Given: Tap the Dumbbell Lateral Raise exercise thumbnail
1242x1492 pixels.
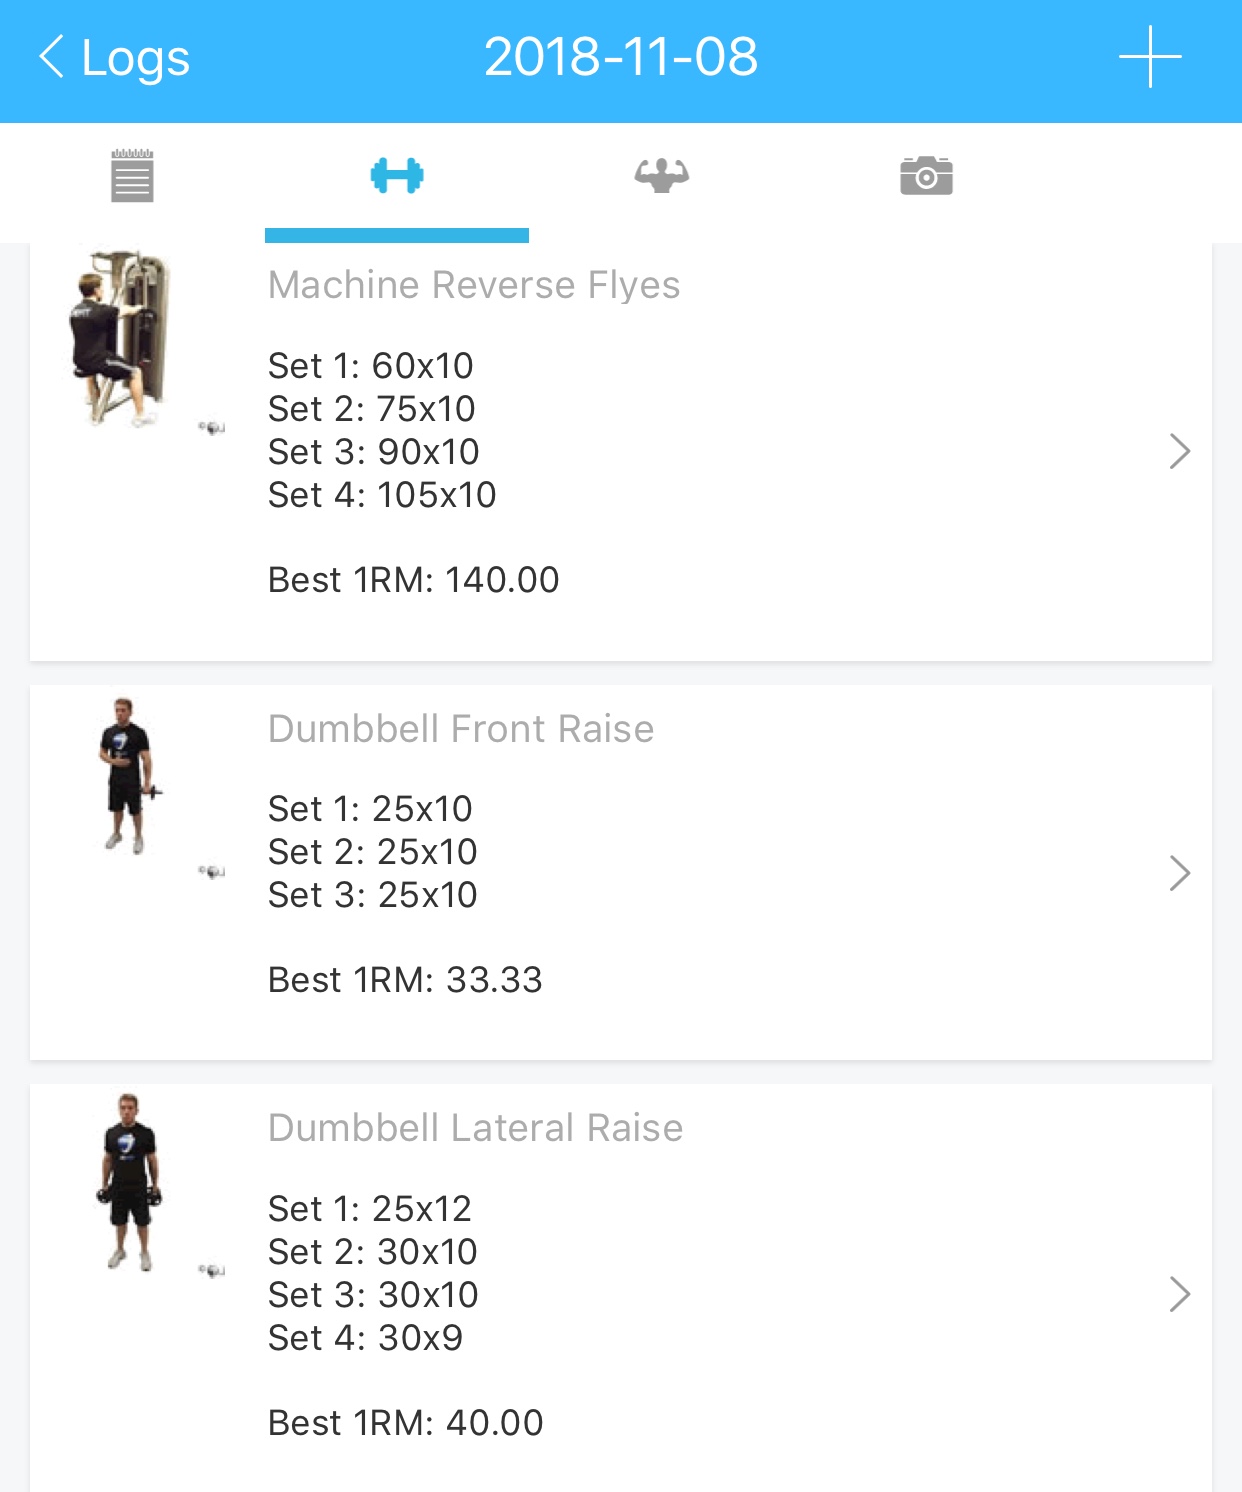Looking at the screenshot, I should click(129, 1182).
